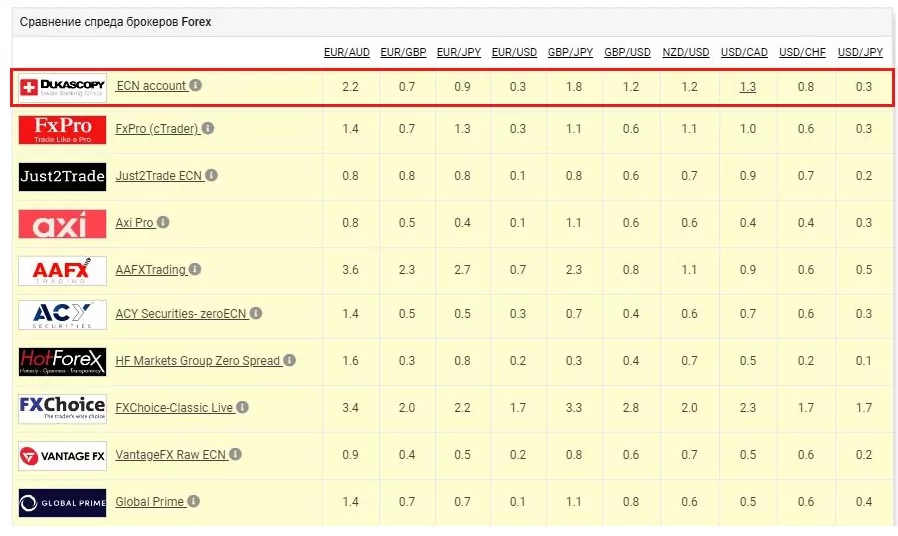Viewport: 898px width, 536px height.
Task: Click the Vantage FX logo
Action: pos(62,456)
